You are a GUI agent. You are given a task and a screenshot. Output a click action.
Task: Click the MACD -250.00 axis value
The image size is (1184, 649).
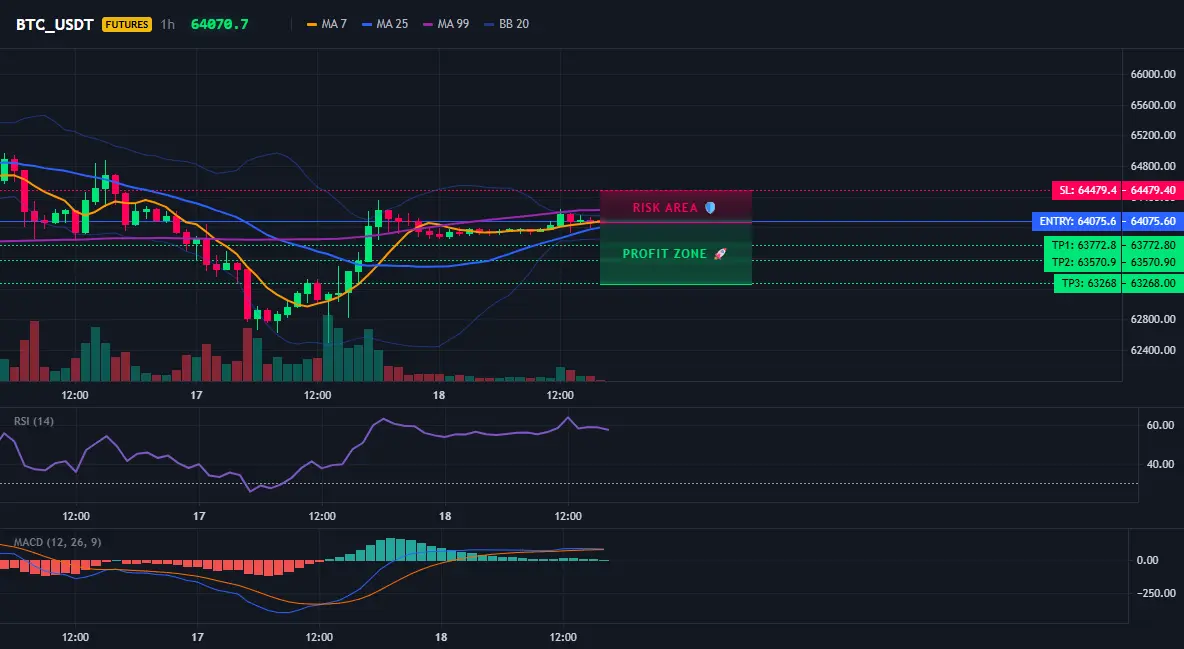tap(1158, 593)
